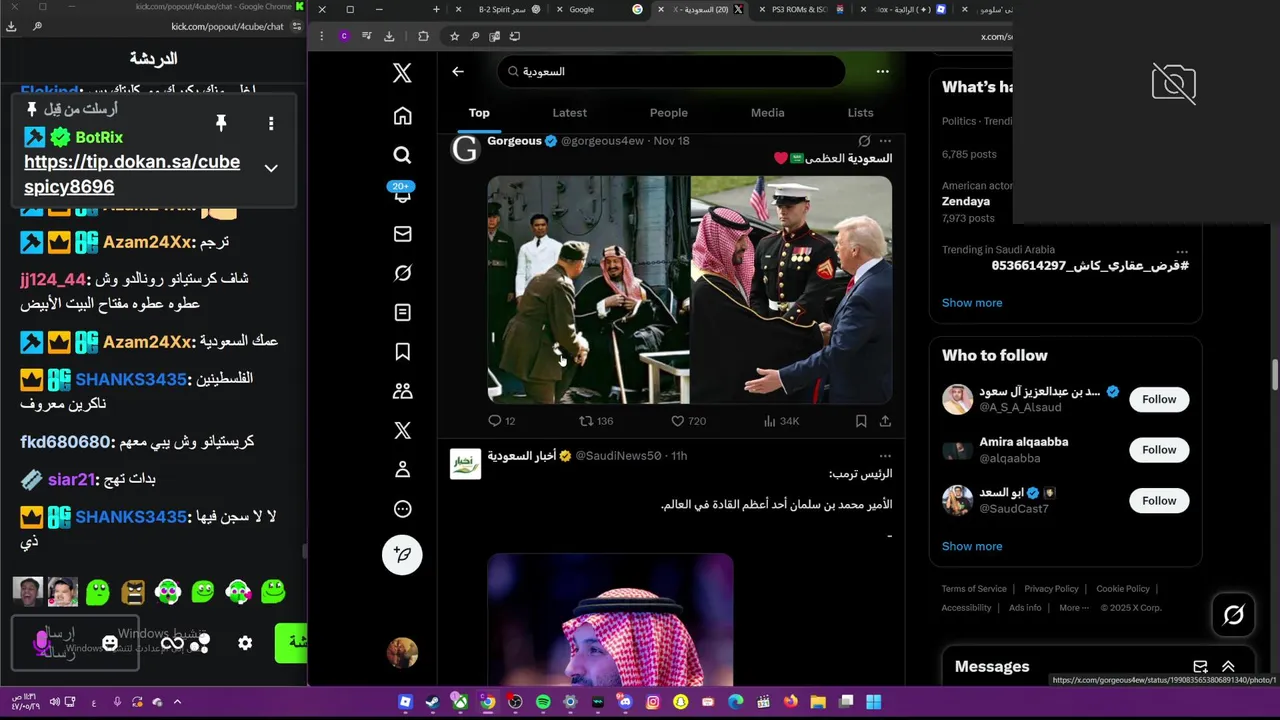Open Zendaya trending topic
Screen dimensions: 1280x720
click(x=966, y=201)
